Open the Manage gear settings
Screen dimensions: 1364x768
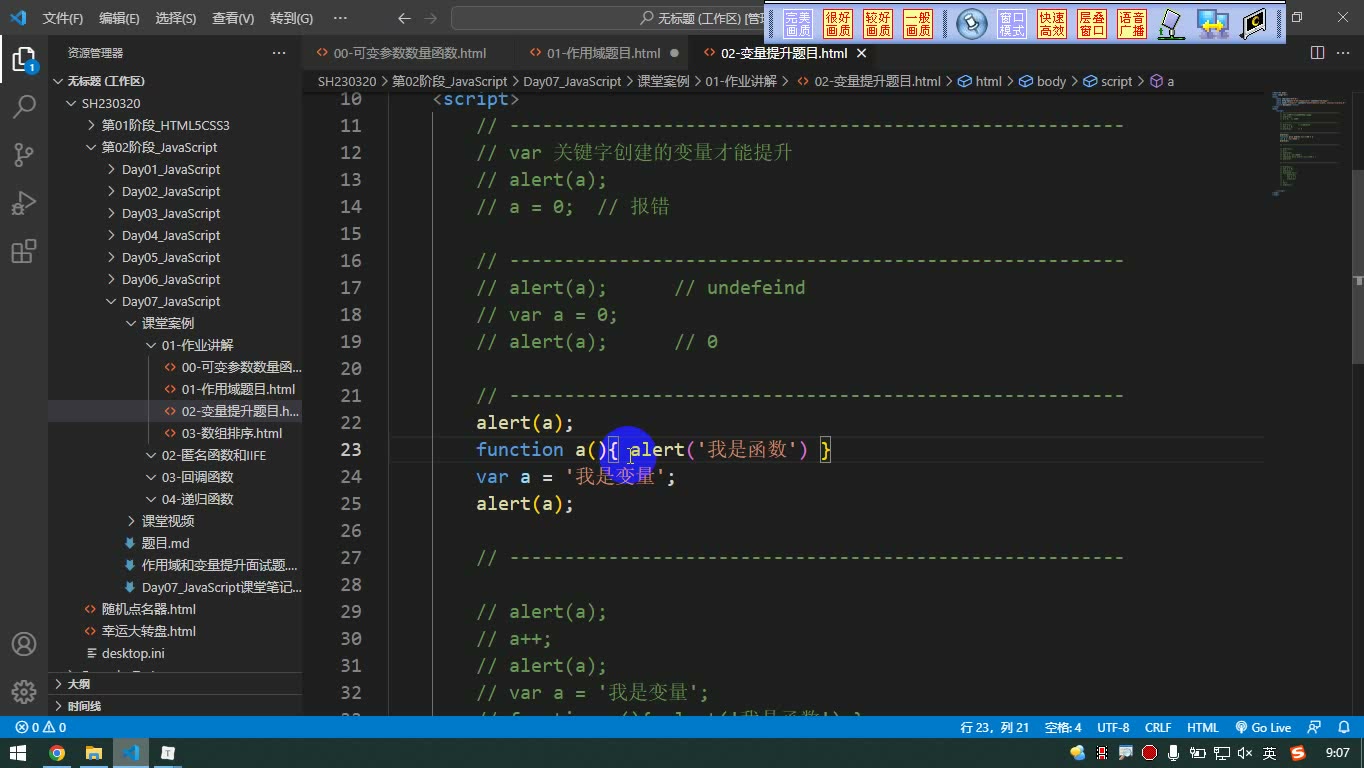(x=24, y=692)
